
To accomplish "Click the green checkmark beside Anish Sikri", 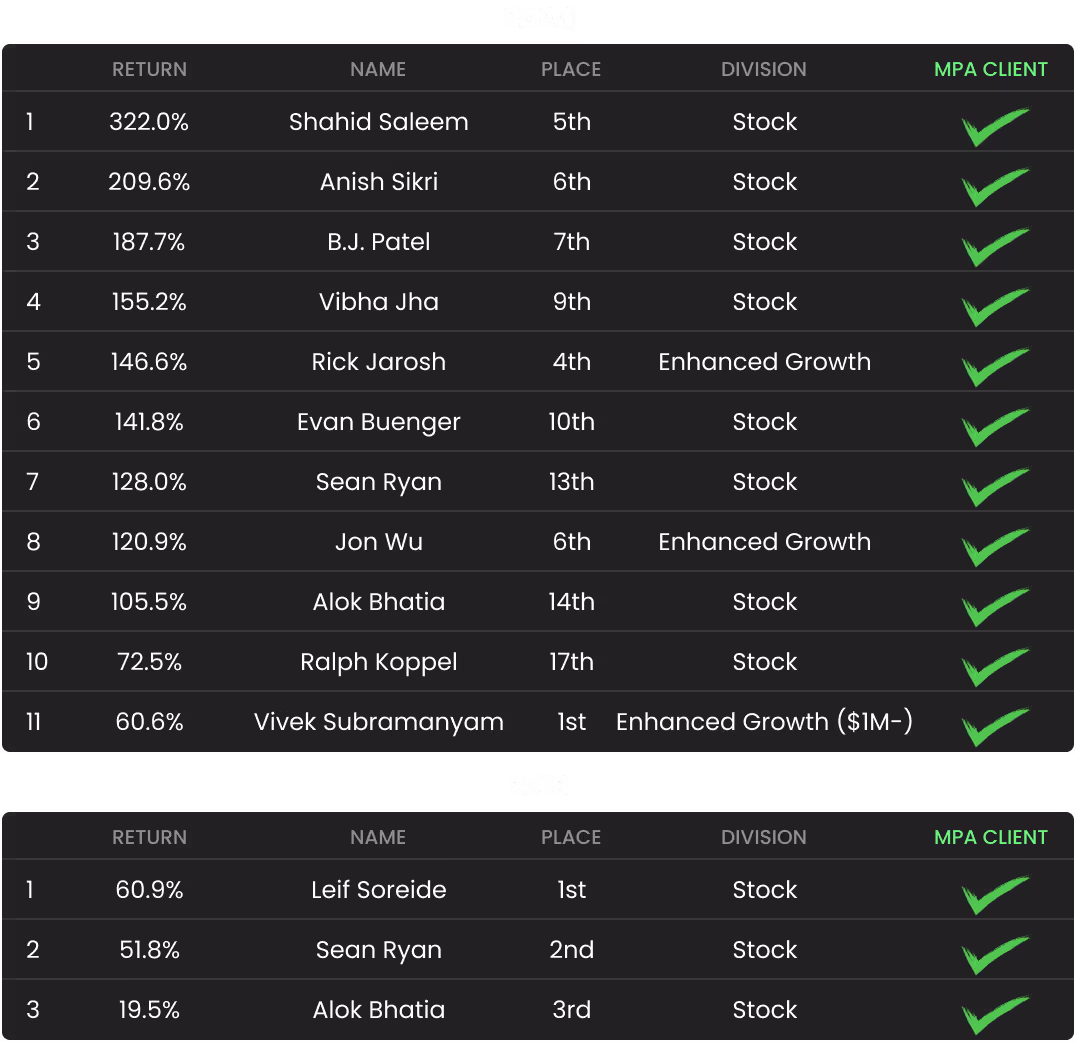I will click(x=993, y=187).
